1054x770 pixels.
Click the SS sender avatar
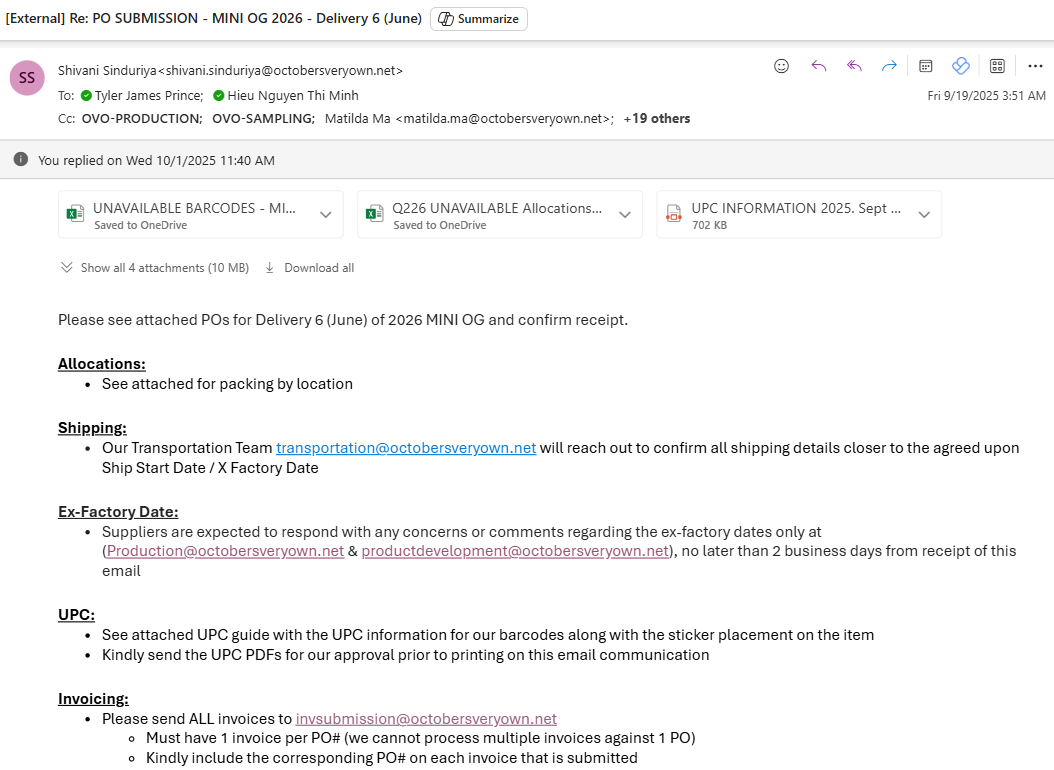(x=27, y=78)
